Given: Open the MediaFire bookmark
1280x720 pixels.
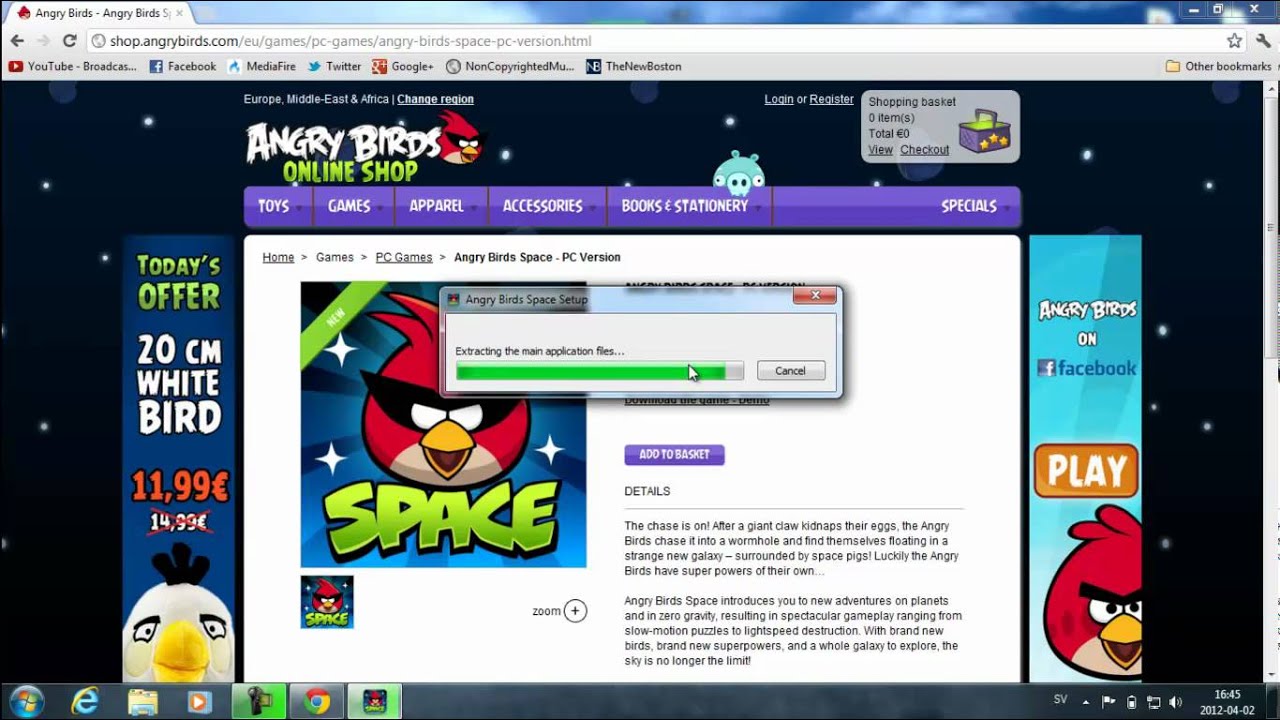Looking at the screenshot, I should pyautogui.click(x=261, y=66).
